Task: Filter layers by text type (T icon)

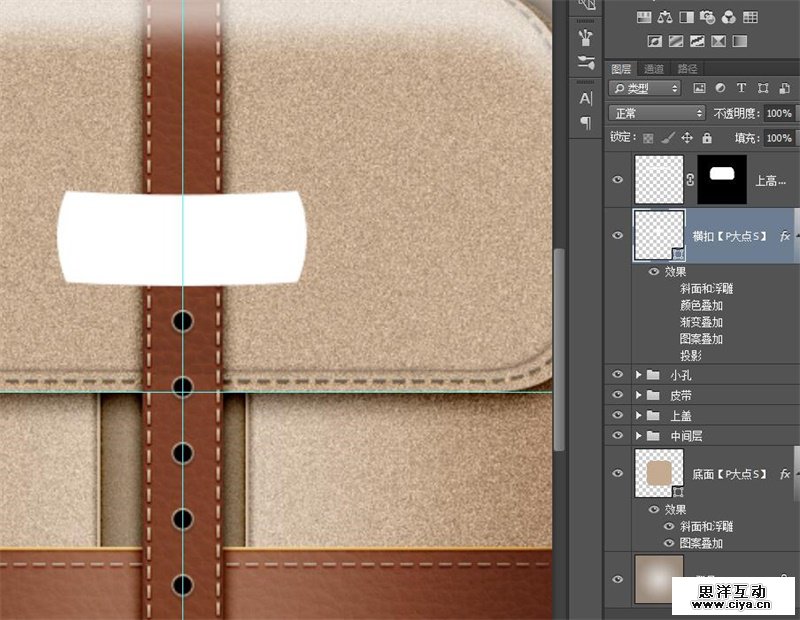Action: (742, 89)
